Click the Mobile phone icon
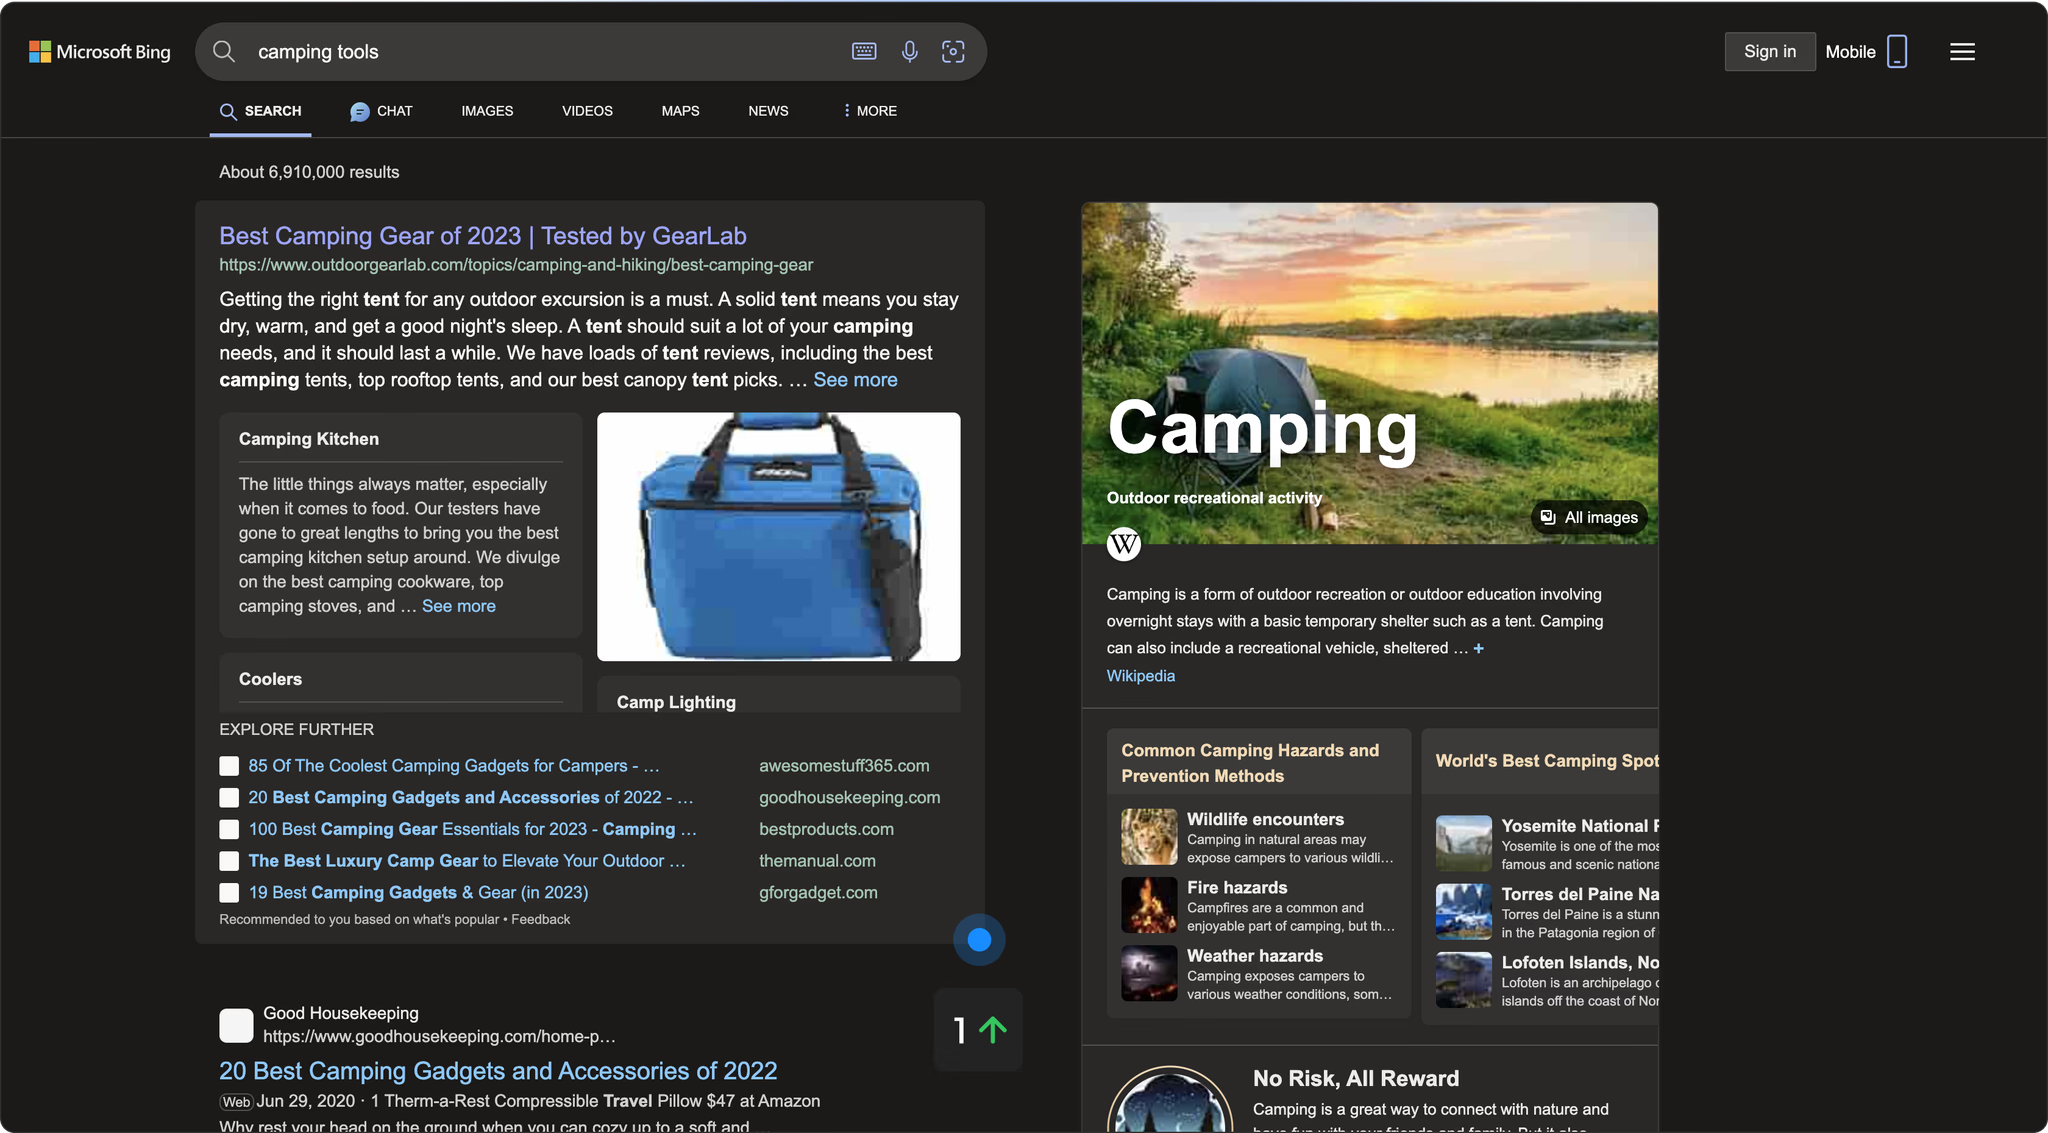 (1897, 51)
